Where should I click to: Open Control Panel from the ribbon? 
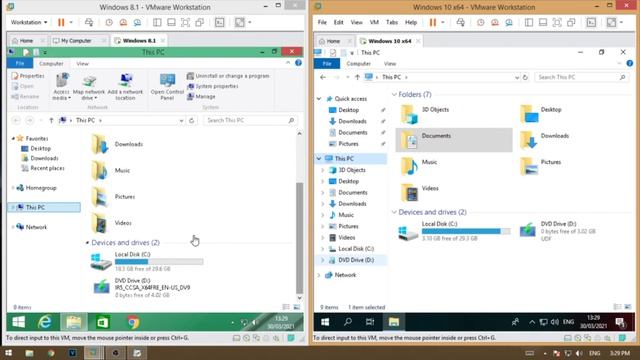[167, 86]
